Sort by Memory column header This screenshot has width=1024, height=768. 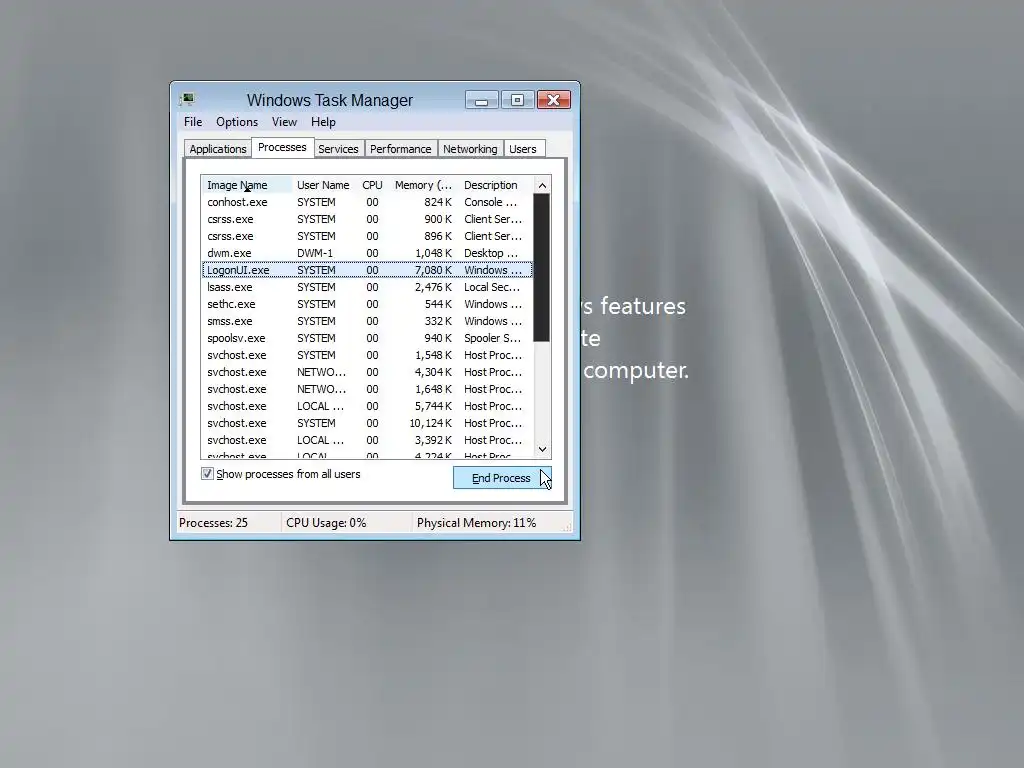(x=423, y=185)
